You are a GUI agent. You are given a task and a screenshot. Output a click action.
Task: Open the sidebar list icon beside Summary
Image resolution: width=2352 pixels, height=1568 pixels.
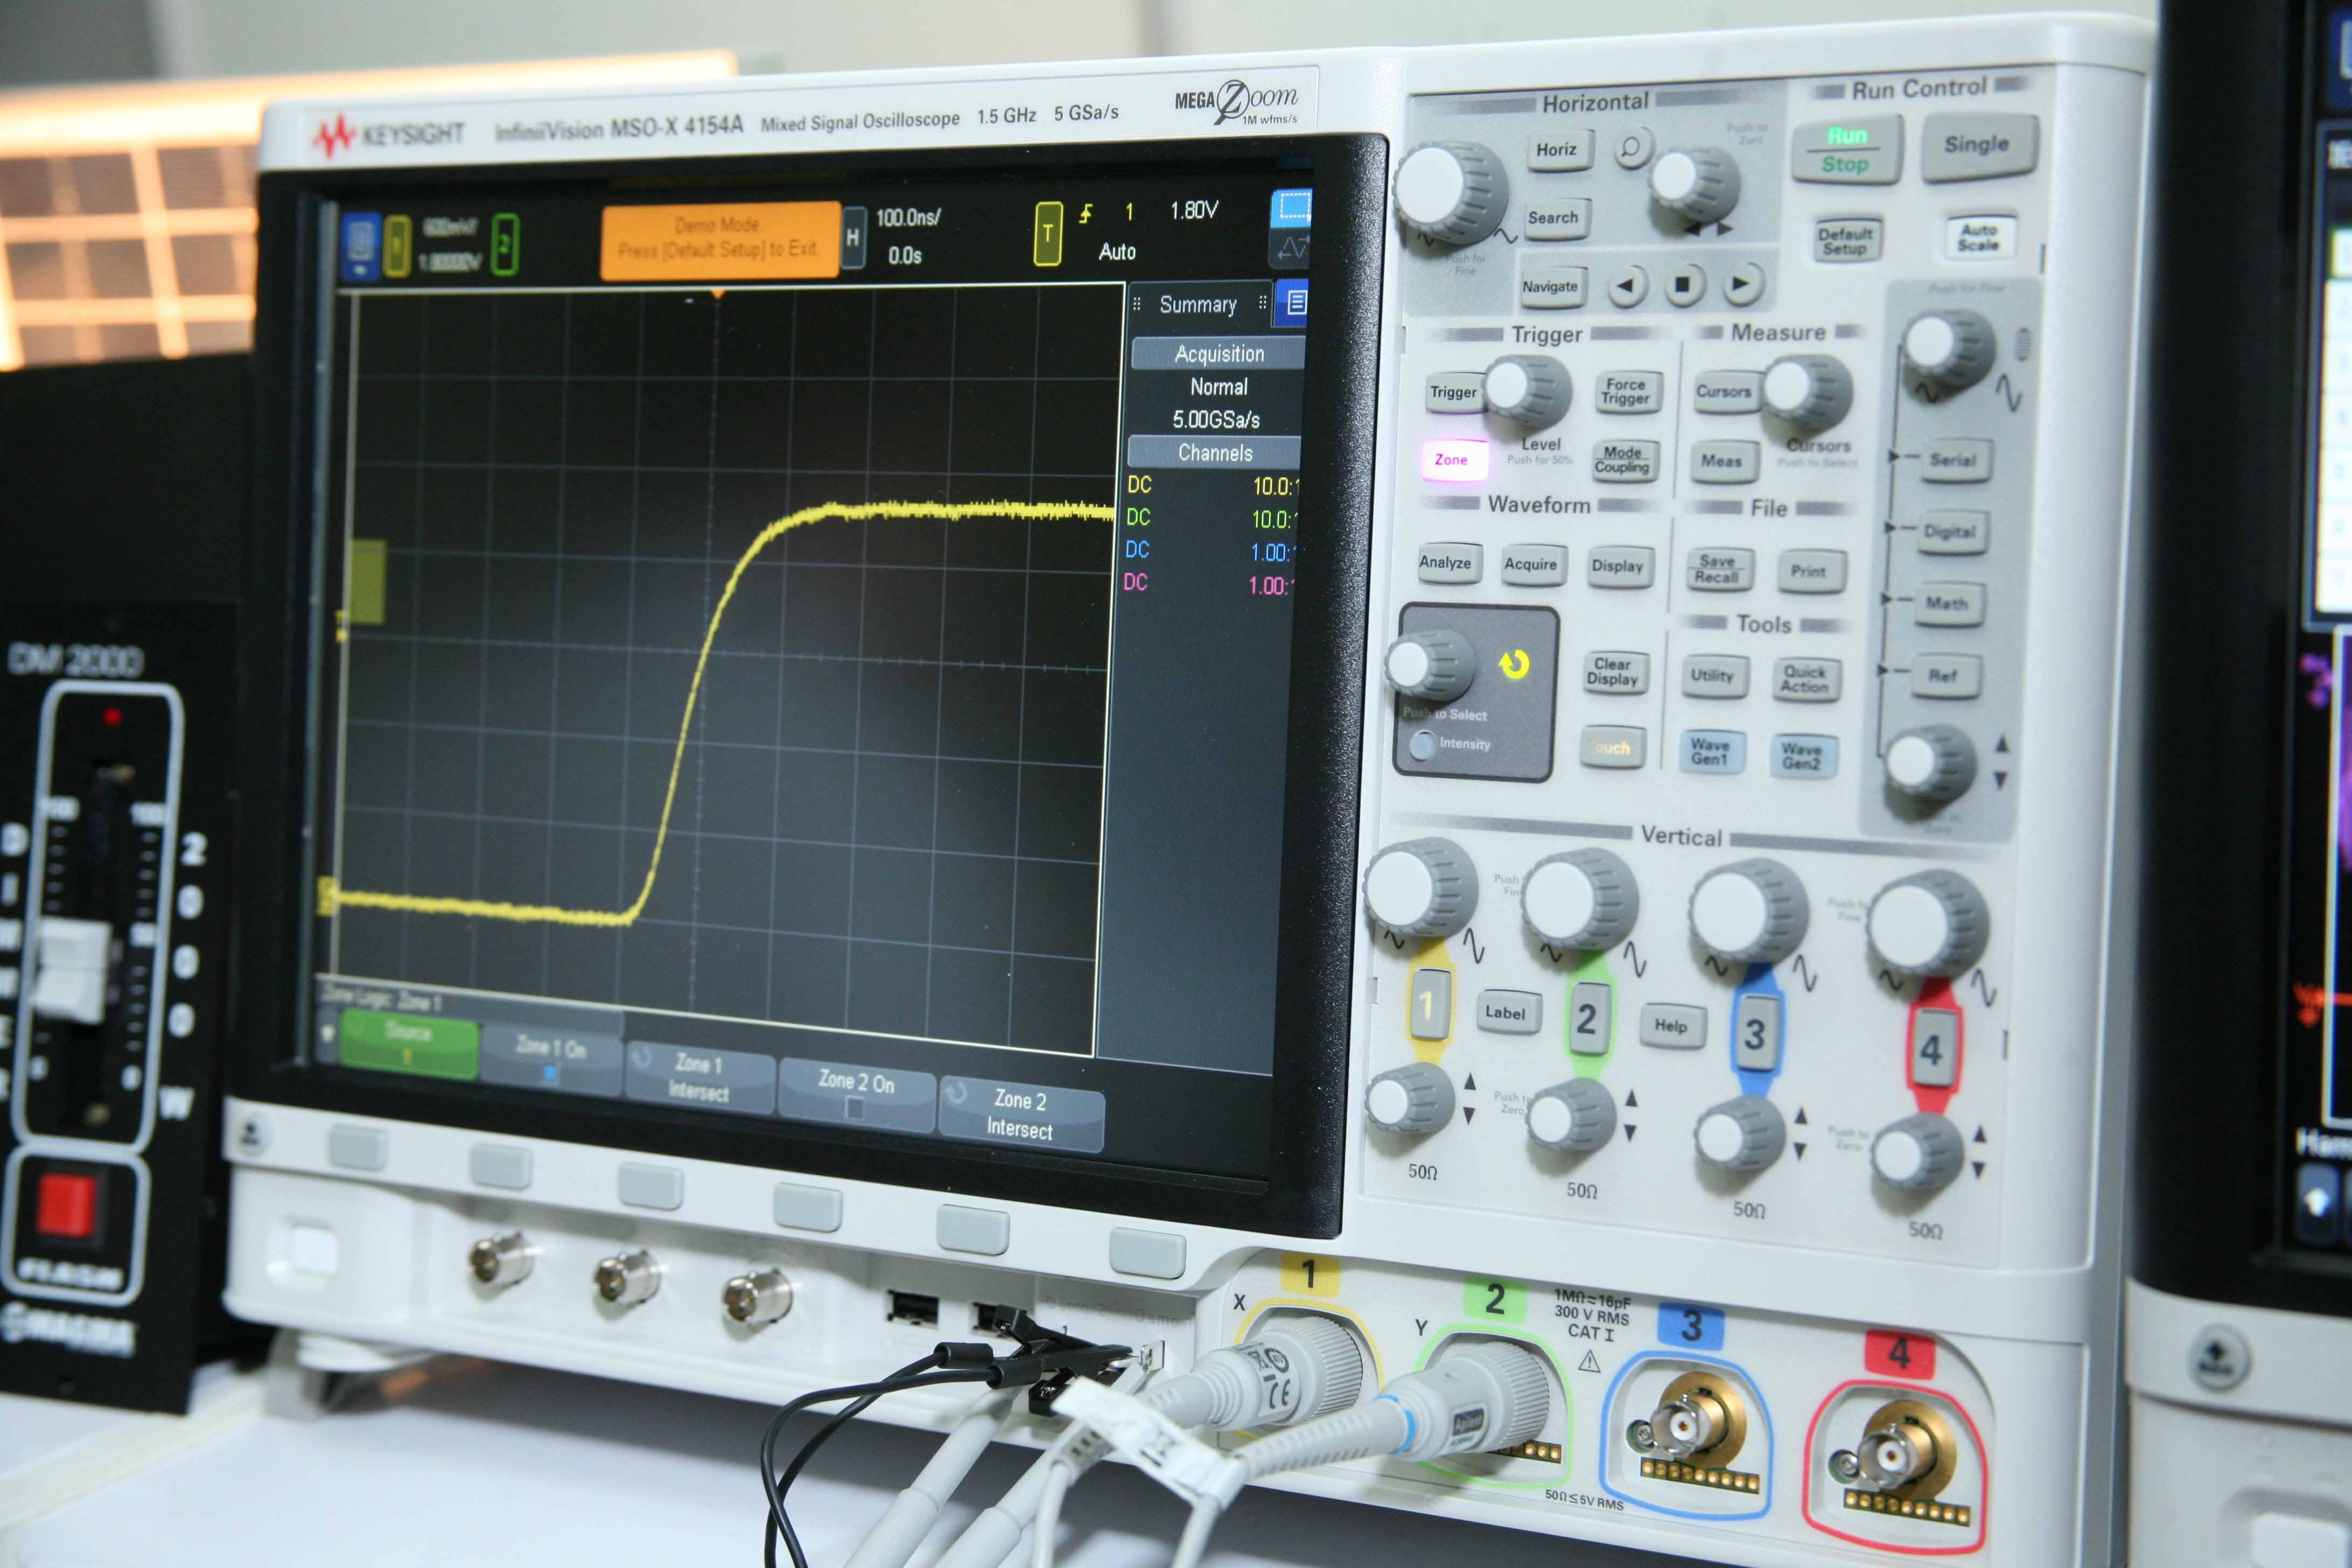(x=1296, y=303)
